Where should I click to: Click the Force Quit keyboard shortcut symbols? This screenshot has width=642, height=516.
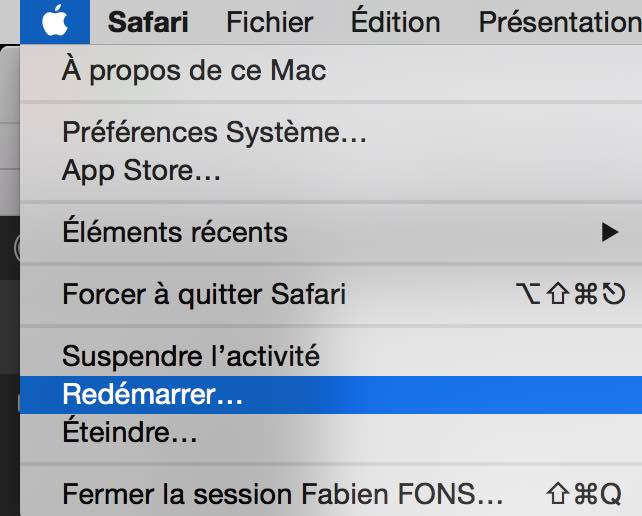(573, 294)
